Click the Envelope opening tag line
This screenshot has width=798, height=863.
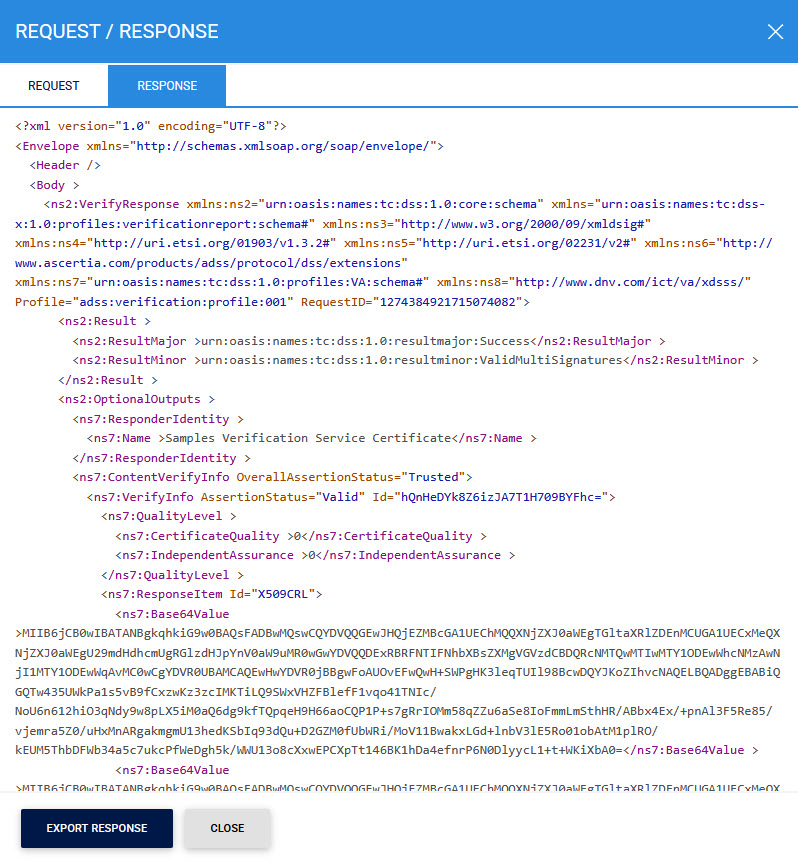pos(229,146)
